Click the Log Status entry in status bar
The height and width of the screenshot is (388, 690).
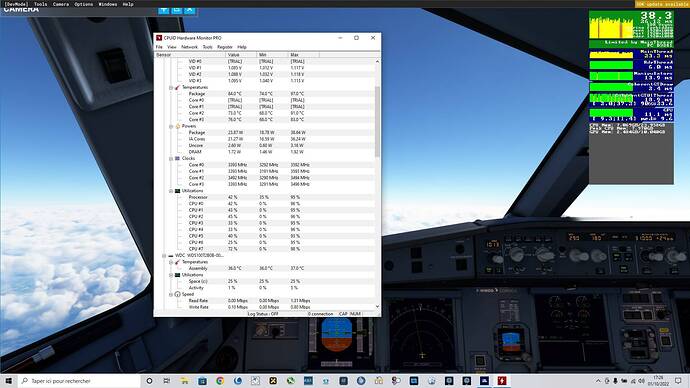[263, 314]
